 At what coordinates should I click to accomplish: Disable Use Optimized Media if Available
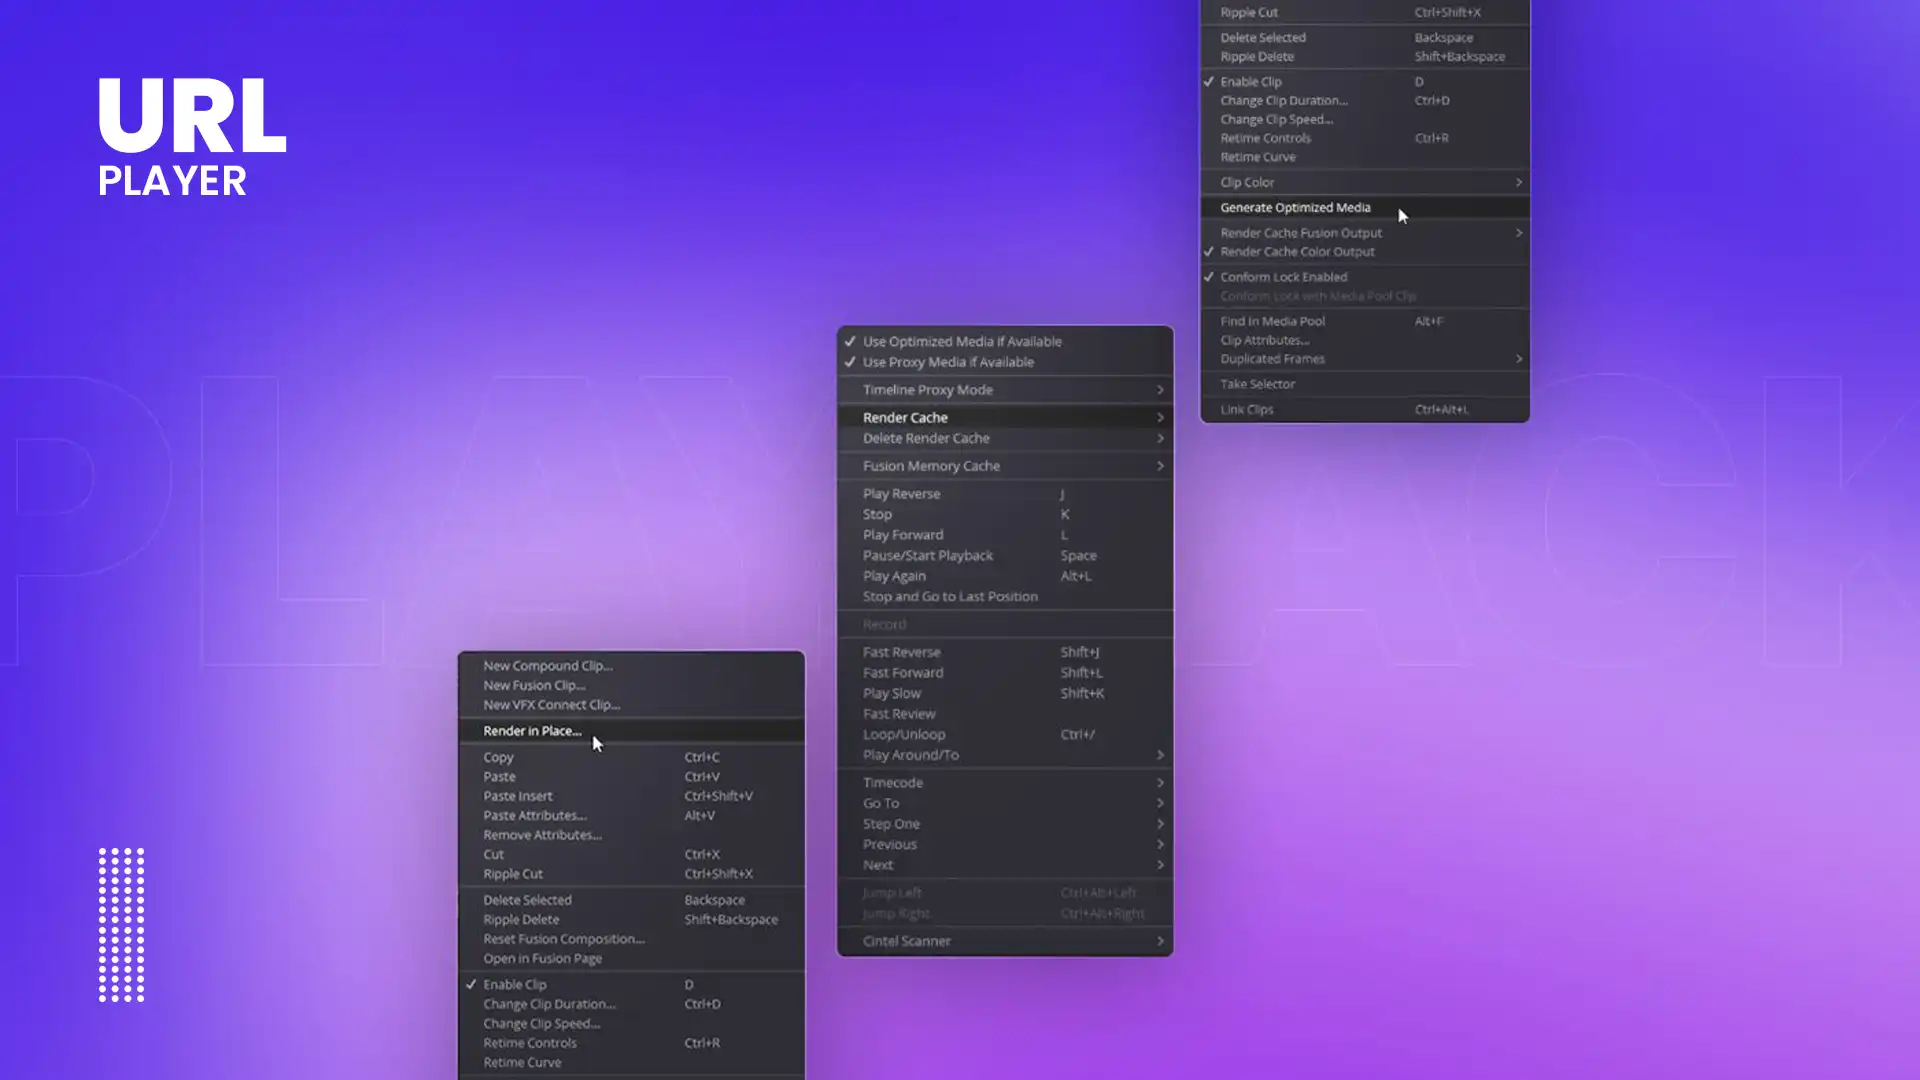[961, 341]
